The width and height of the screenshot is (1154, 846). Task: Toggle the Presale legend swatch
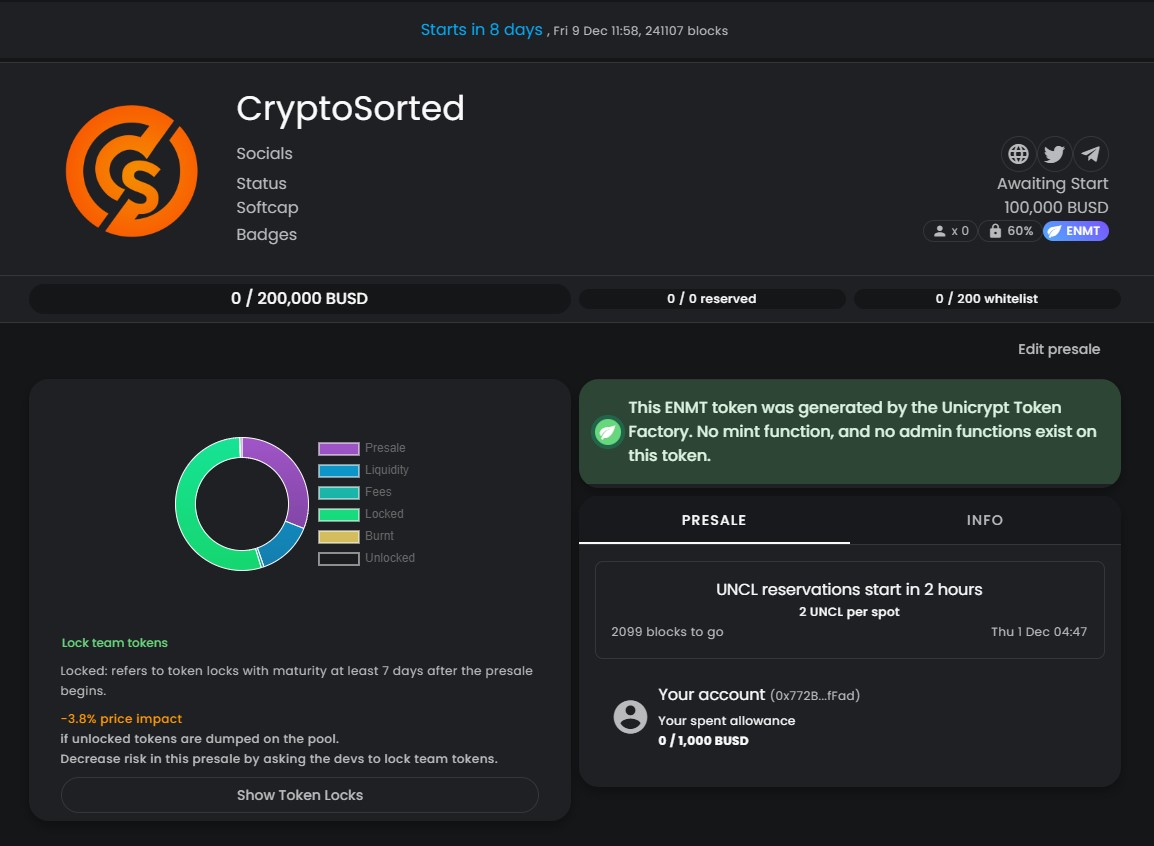[339, 448]
